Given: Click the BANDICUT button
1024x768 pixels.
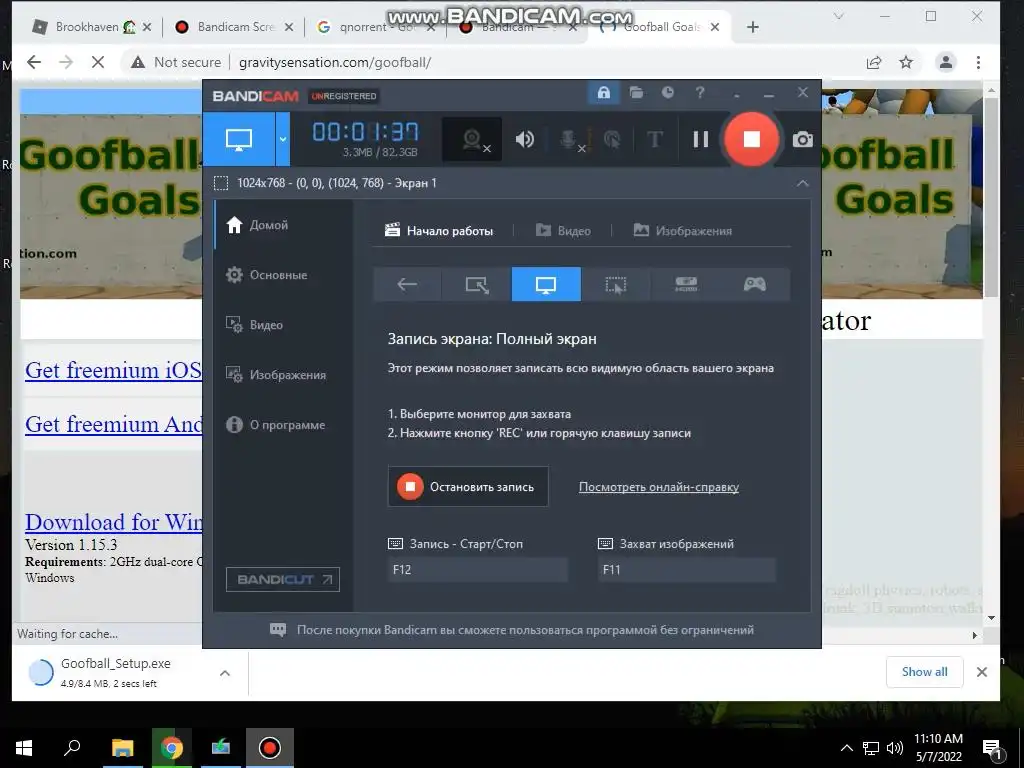Looking at the screenshot, I should coord(283,579).
